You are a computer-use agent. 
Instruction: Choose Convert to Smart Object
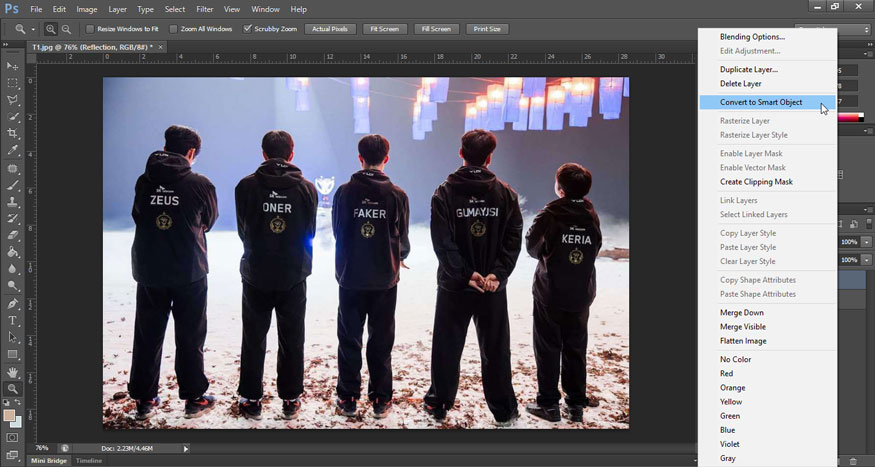pyautogui.click(x=761, y=102)
